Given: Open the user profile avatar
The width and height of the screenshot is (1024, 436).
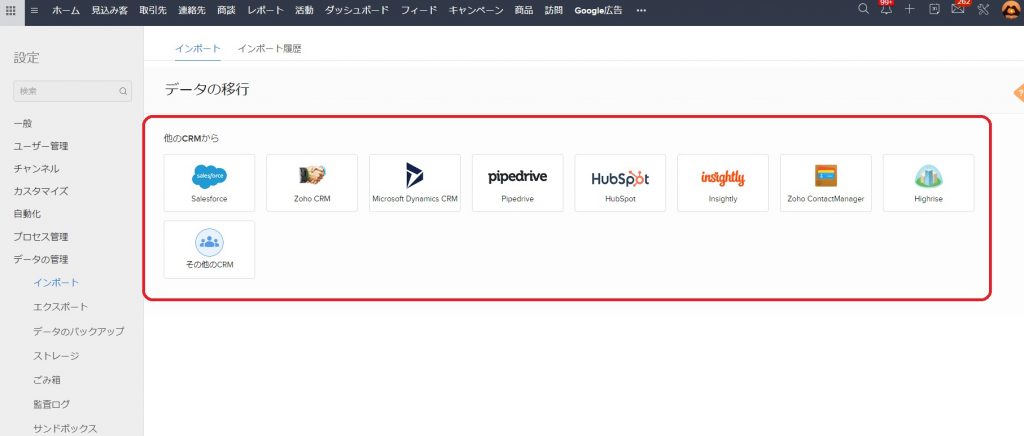Looking at the screenshot, I should (1011, 10).
